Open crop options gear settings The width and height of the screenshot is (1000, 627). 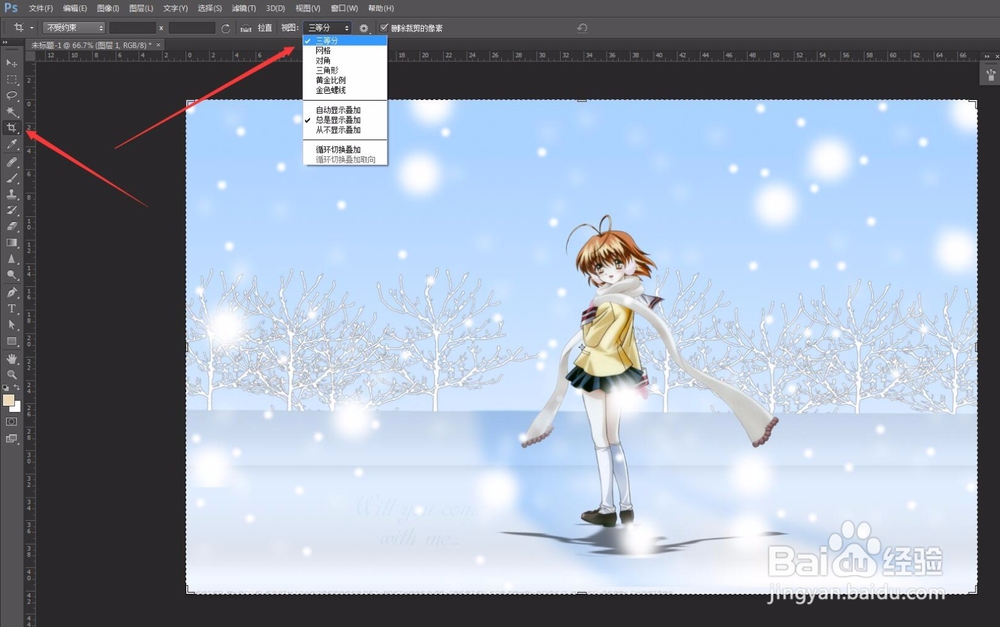tap(364, 28)
